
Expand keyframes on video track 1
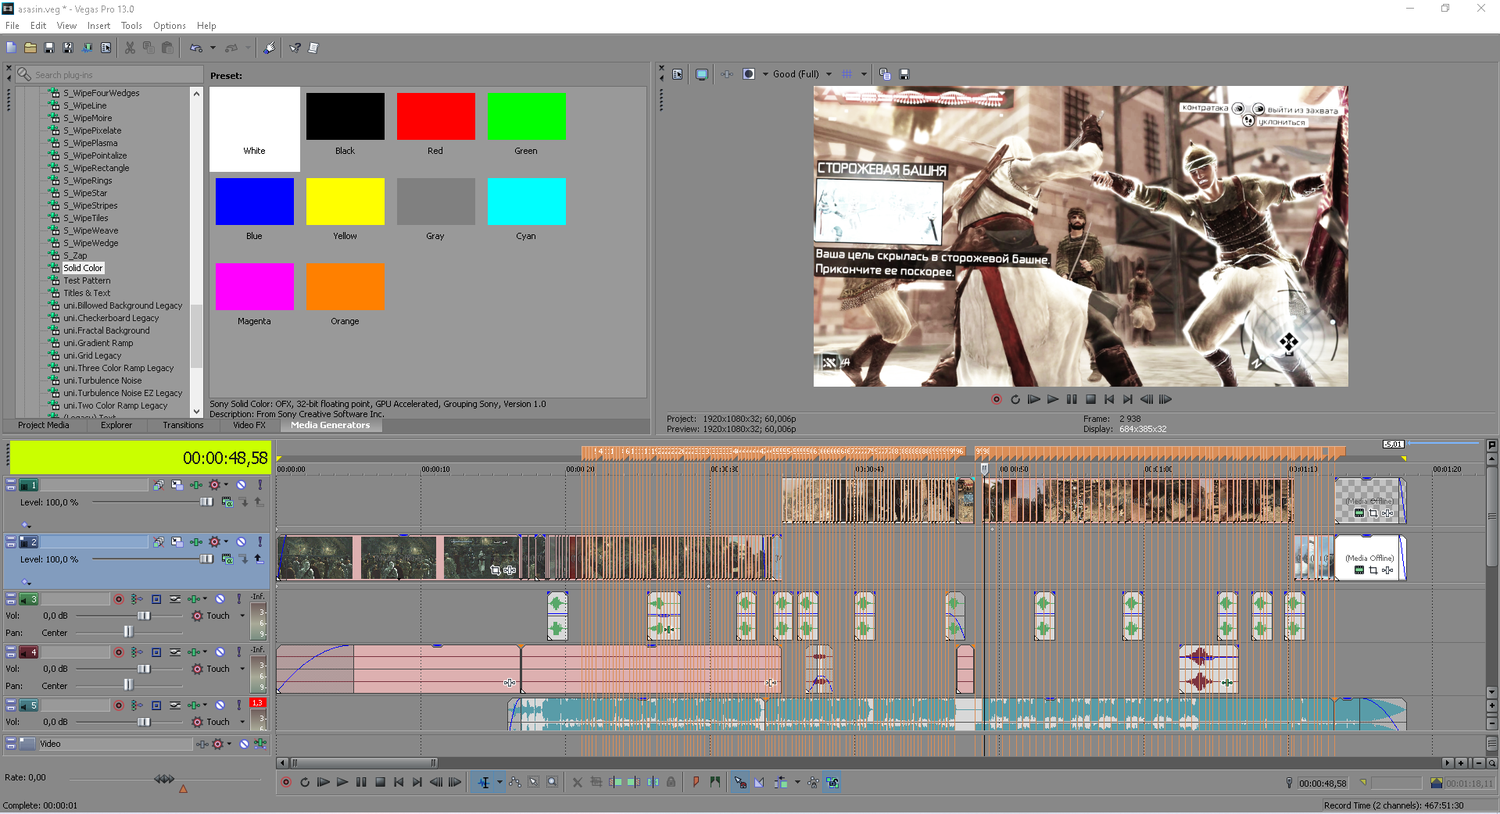26,525
